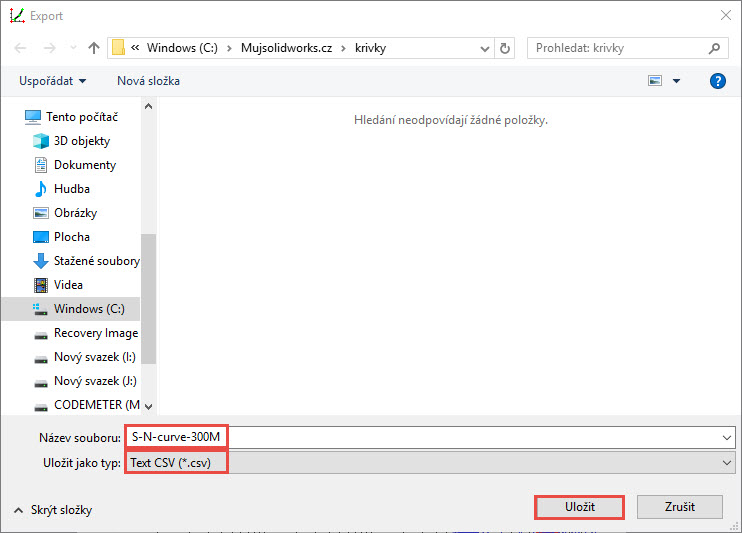Change the view with view icon

pyautogui.click(x=655, y=81)
